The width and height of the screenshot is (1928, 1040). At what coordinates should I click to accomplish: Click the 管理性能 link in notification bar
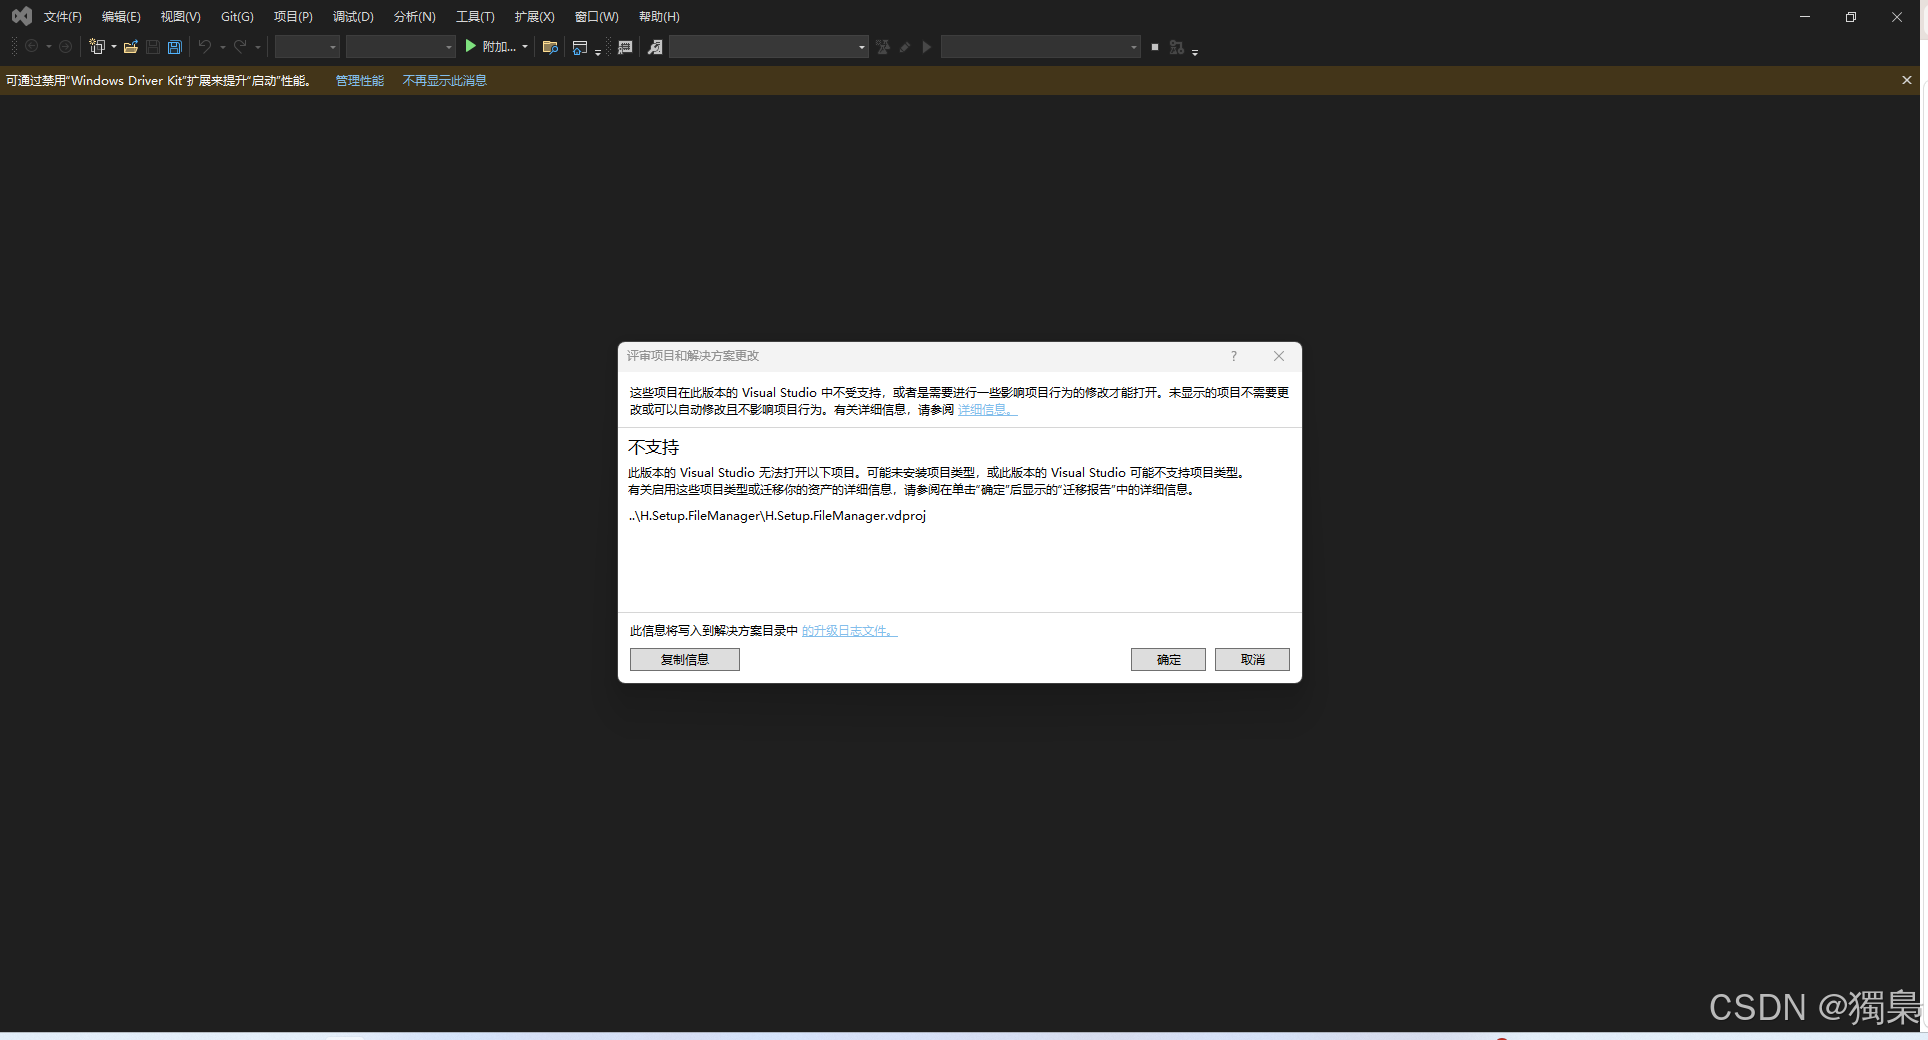(x=360, y=80)
